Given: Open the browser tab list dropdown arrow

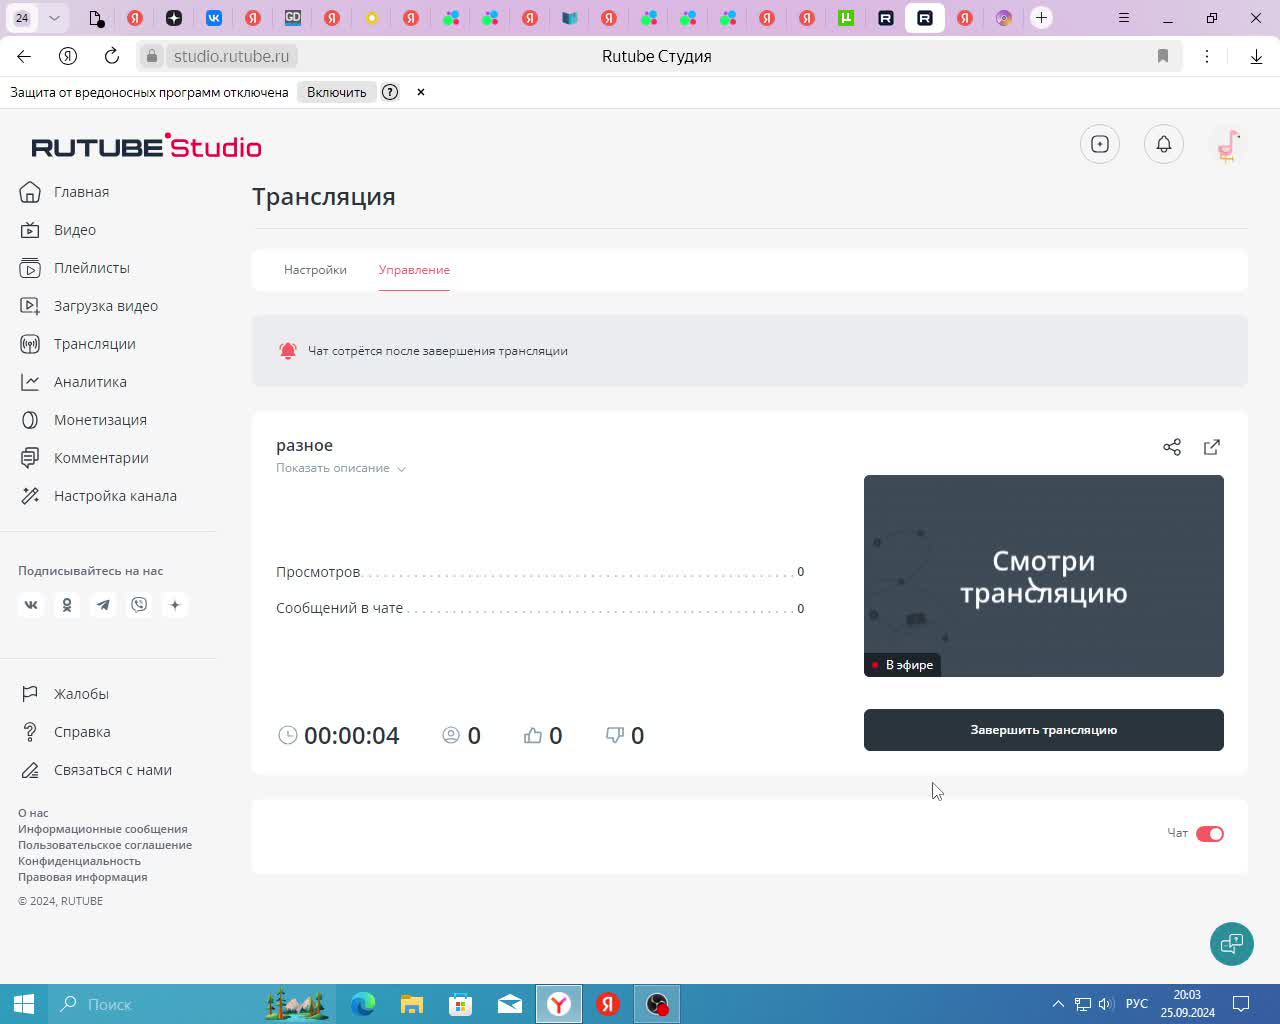Looking at the screenshot, I should pyautogui.click(x=54, y=18).
